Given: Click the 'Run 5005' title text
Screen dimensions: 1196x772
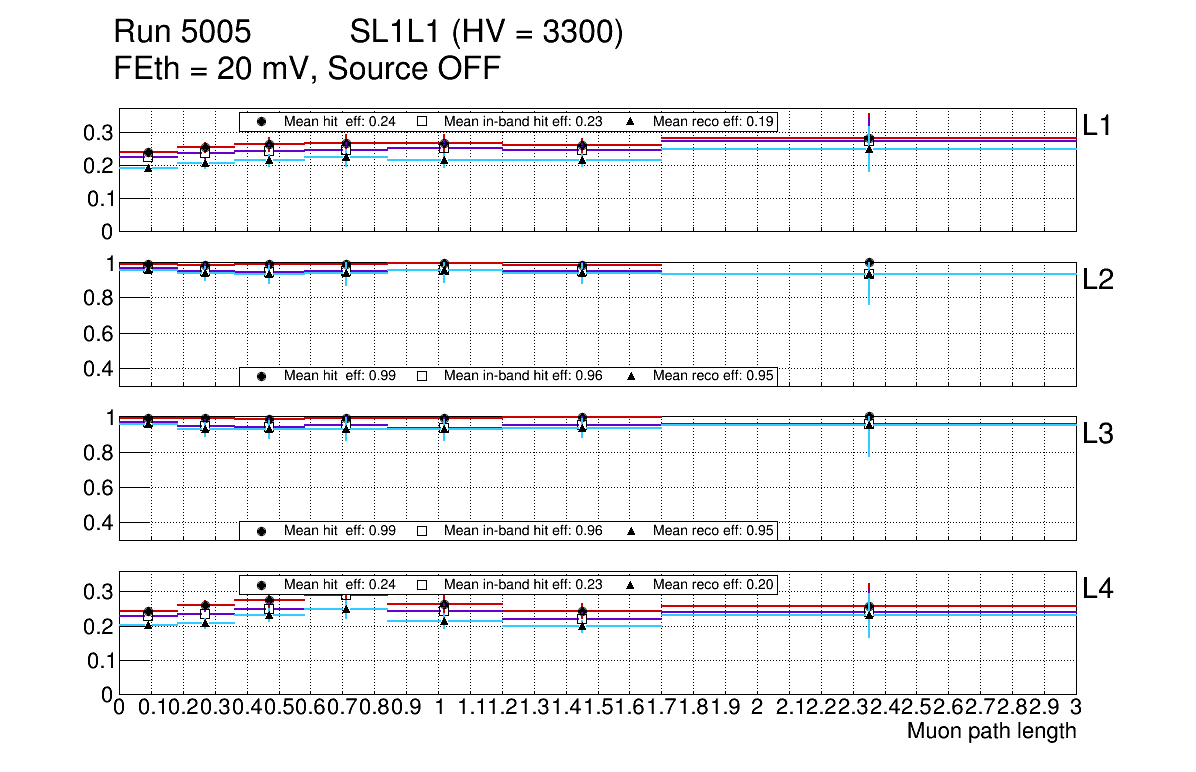Looking at the screenshot, I should 181,34.
